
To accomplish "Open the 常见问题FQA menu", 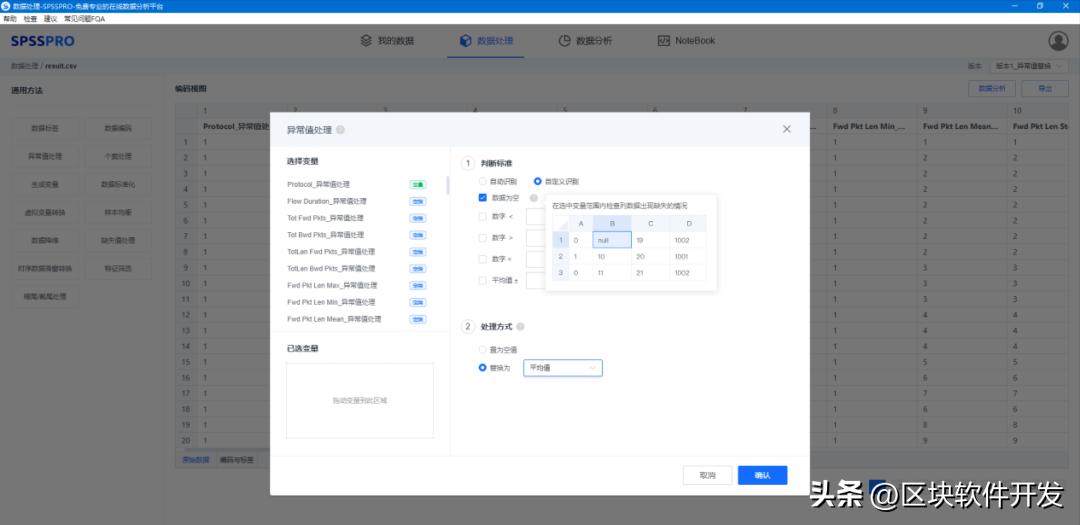I will click(x=84, y=18).
